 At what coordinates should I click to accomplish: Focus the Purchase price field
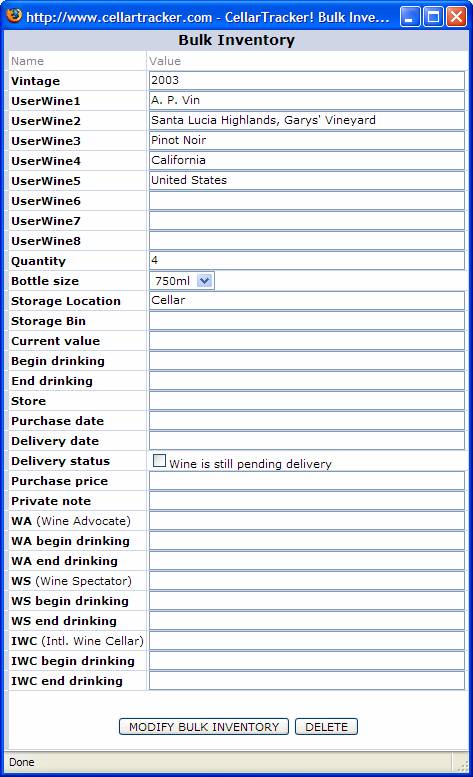tap(307, 481)
